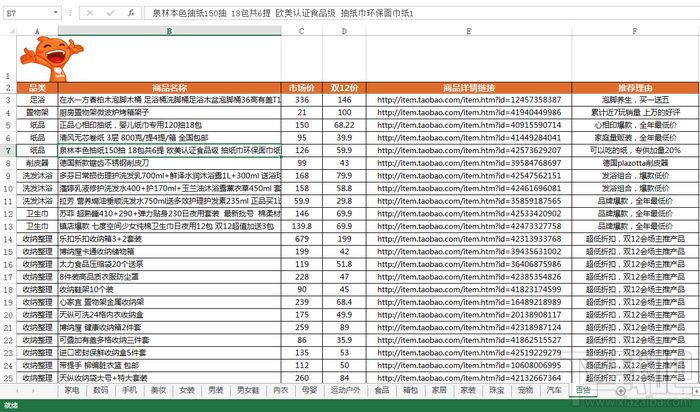Click the 双12价 header cell
The height and width of the screenshot is (412, 700).
[x=344, y=87]
